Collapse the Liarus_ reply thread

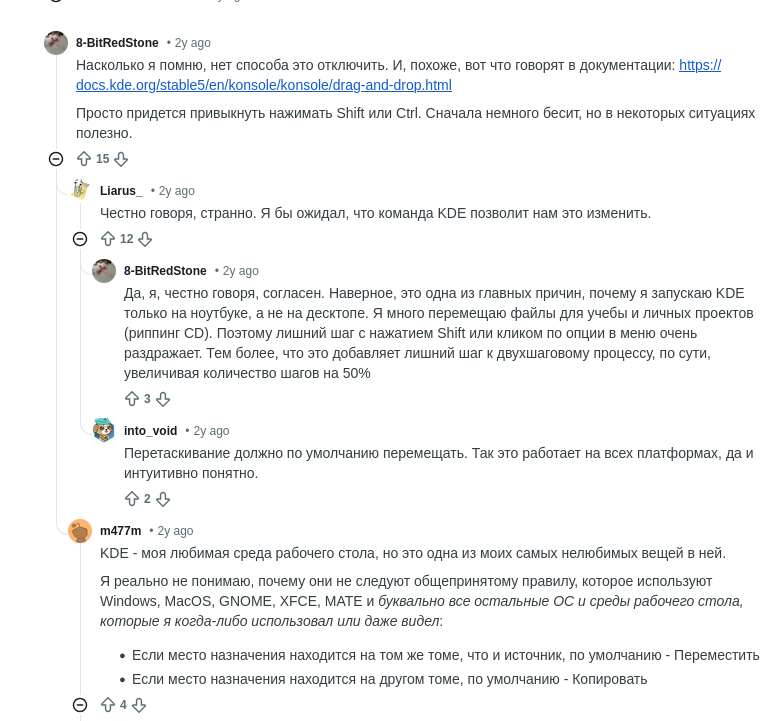coord(80,239)
